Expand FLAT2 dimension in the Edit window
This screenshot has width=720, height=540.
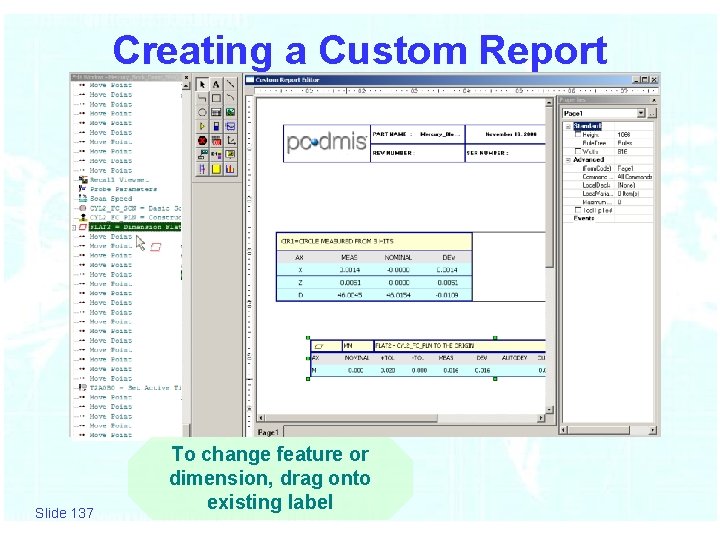(74, 227)
